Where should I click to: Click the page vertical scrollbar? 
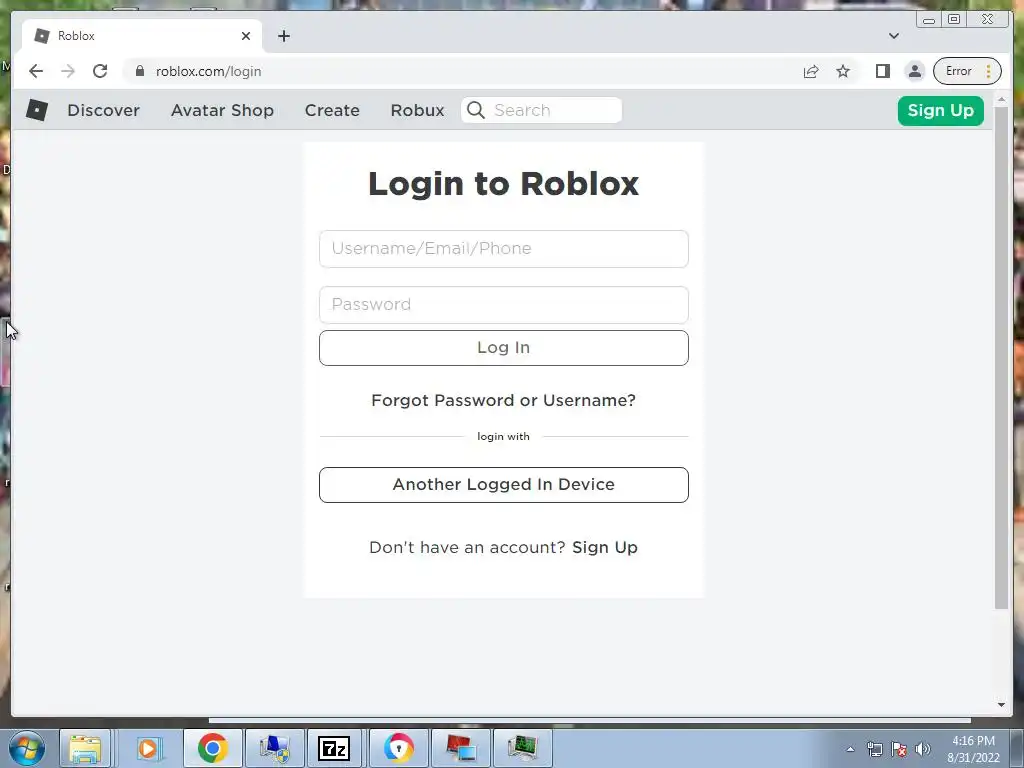click(1001, 359)
